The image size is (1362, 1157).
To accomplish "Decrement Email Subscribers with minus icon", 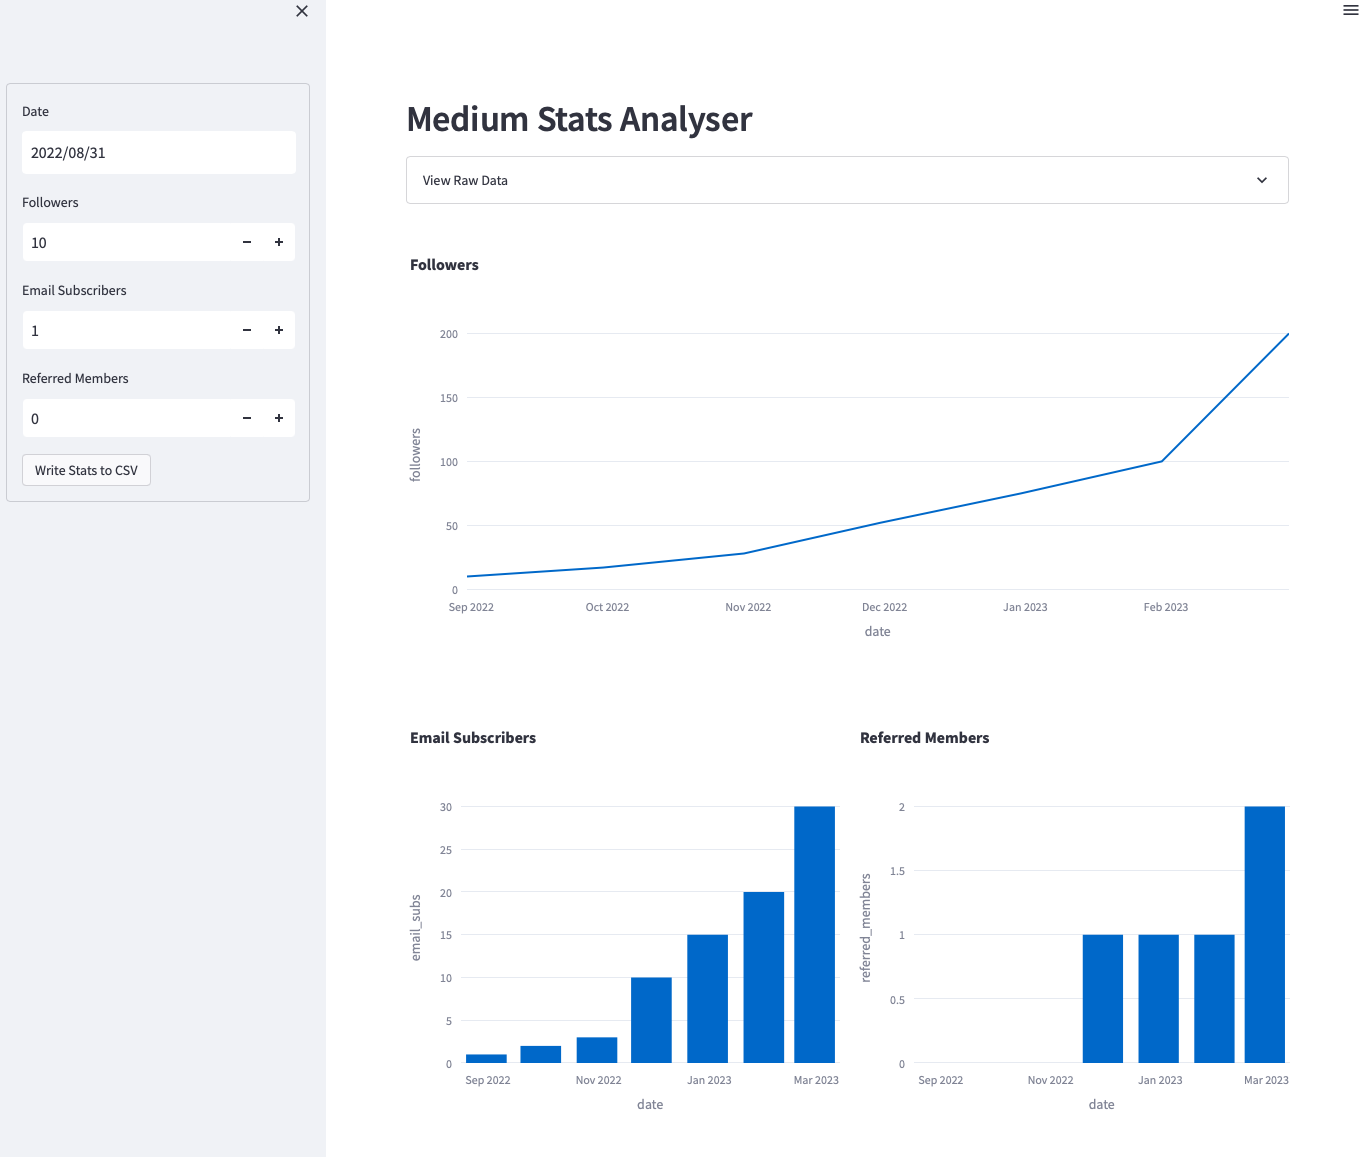I will click(x=247, y=330).
